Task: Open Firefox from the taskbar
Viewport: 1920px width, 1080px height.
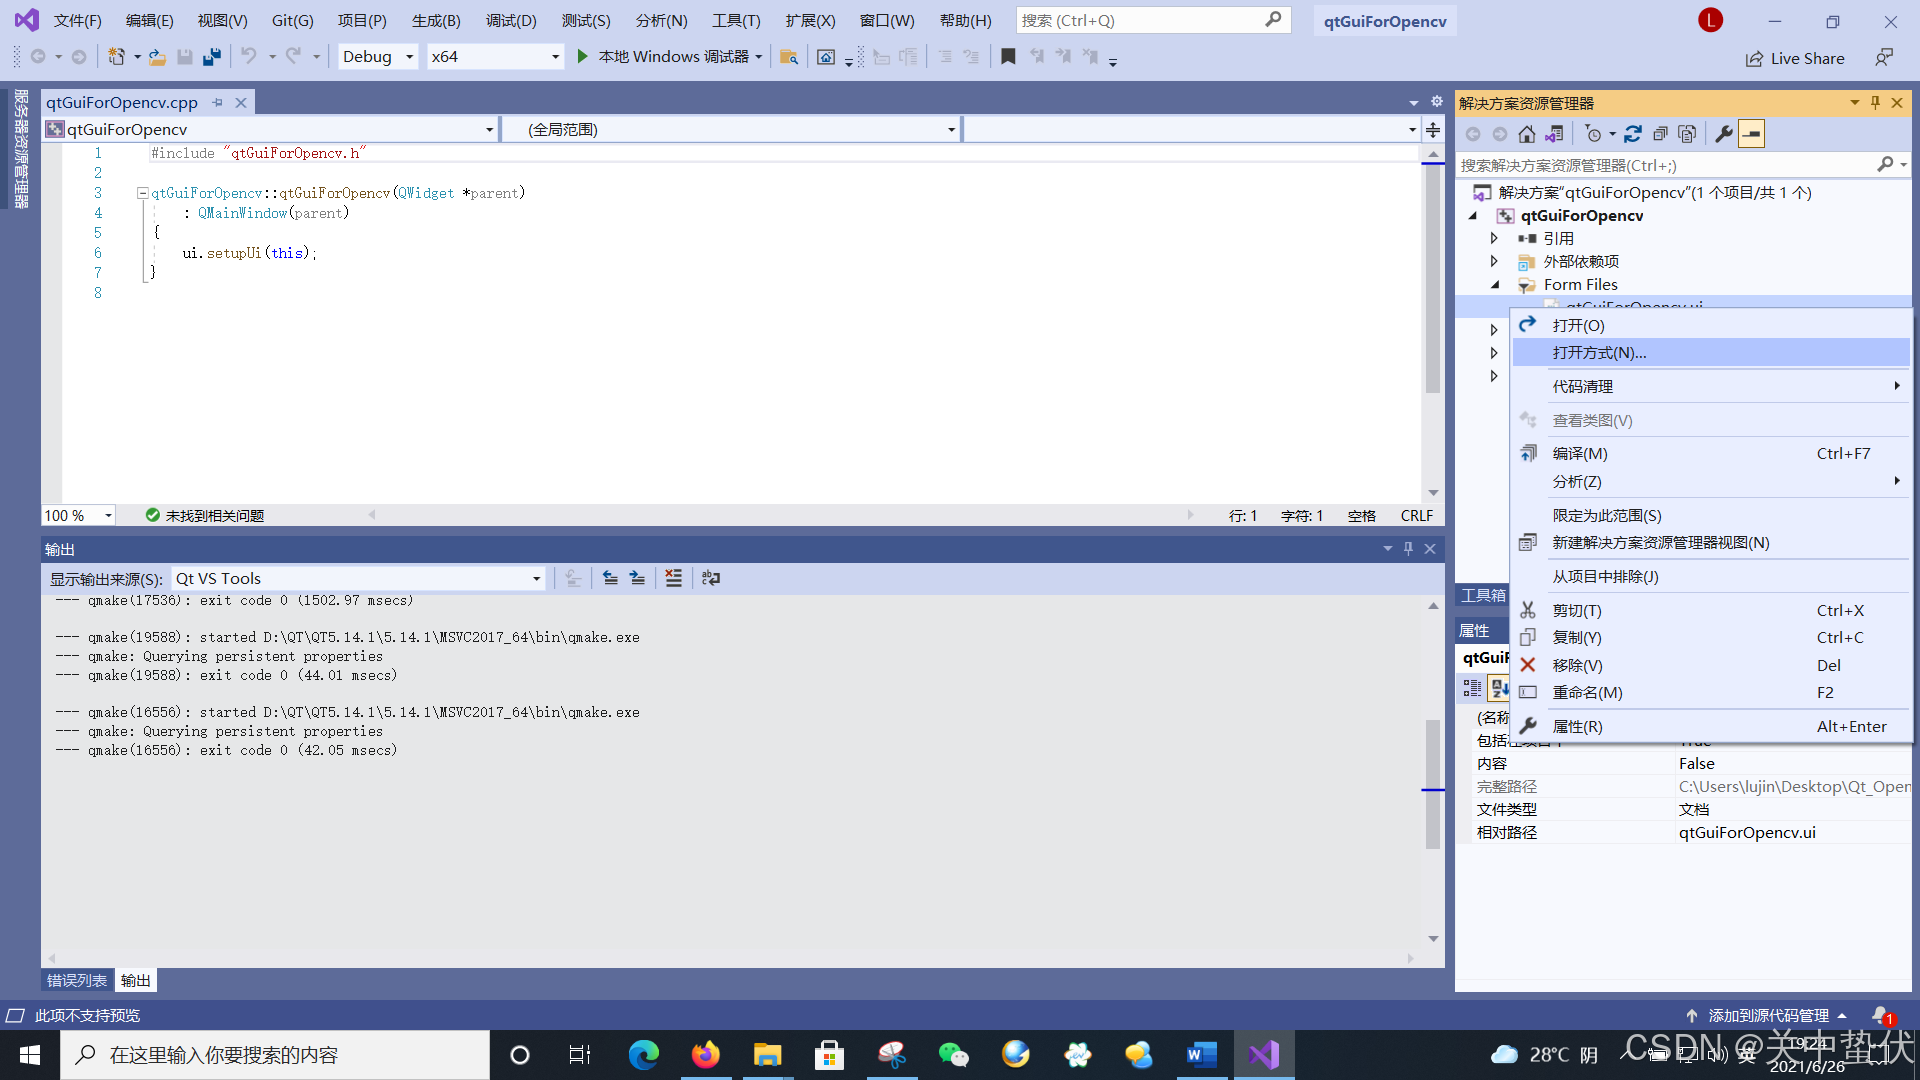Action: pos(706,1054)
